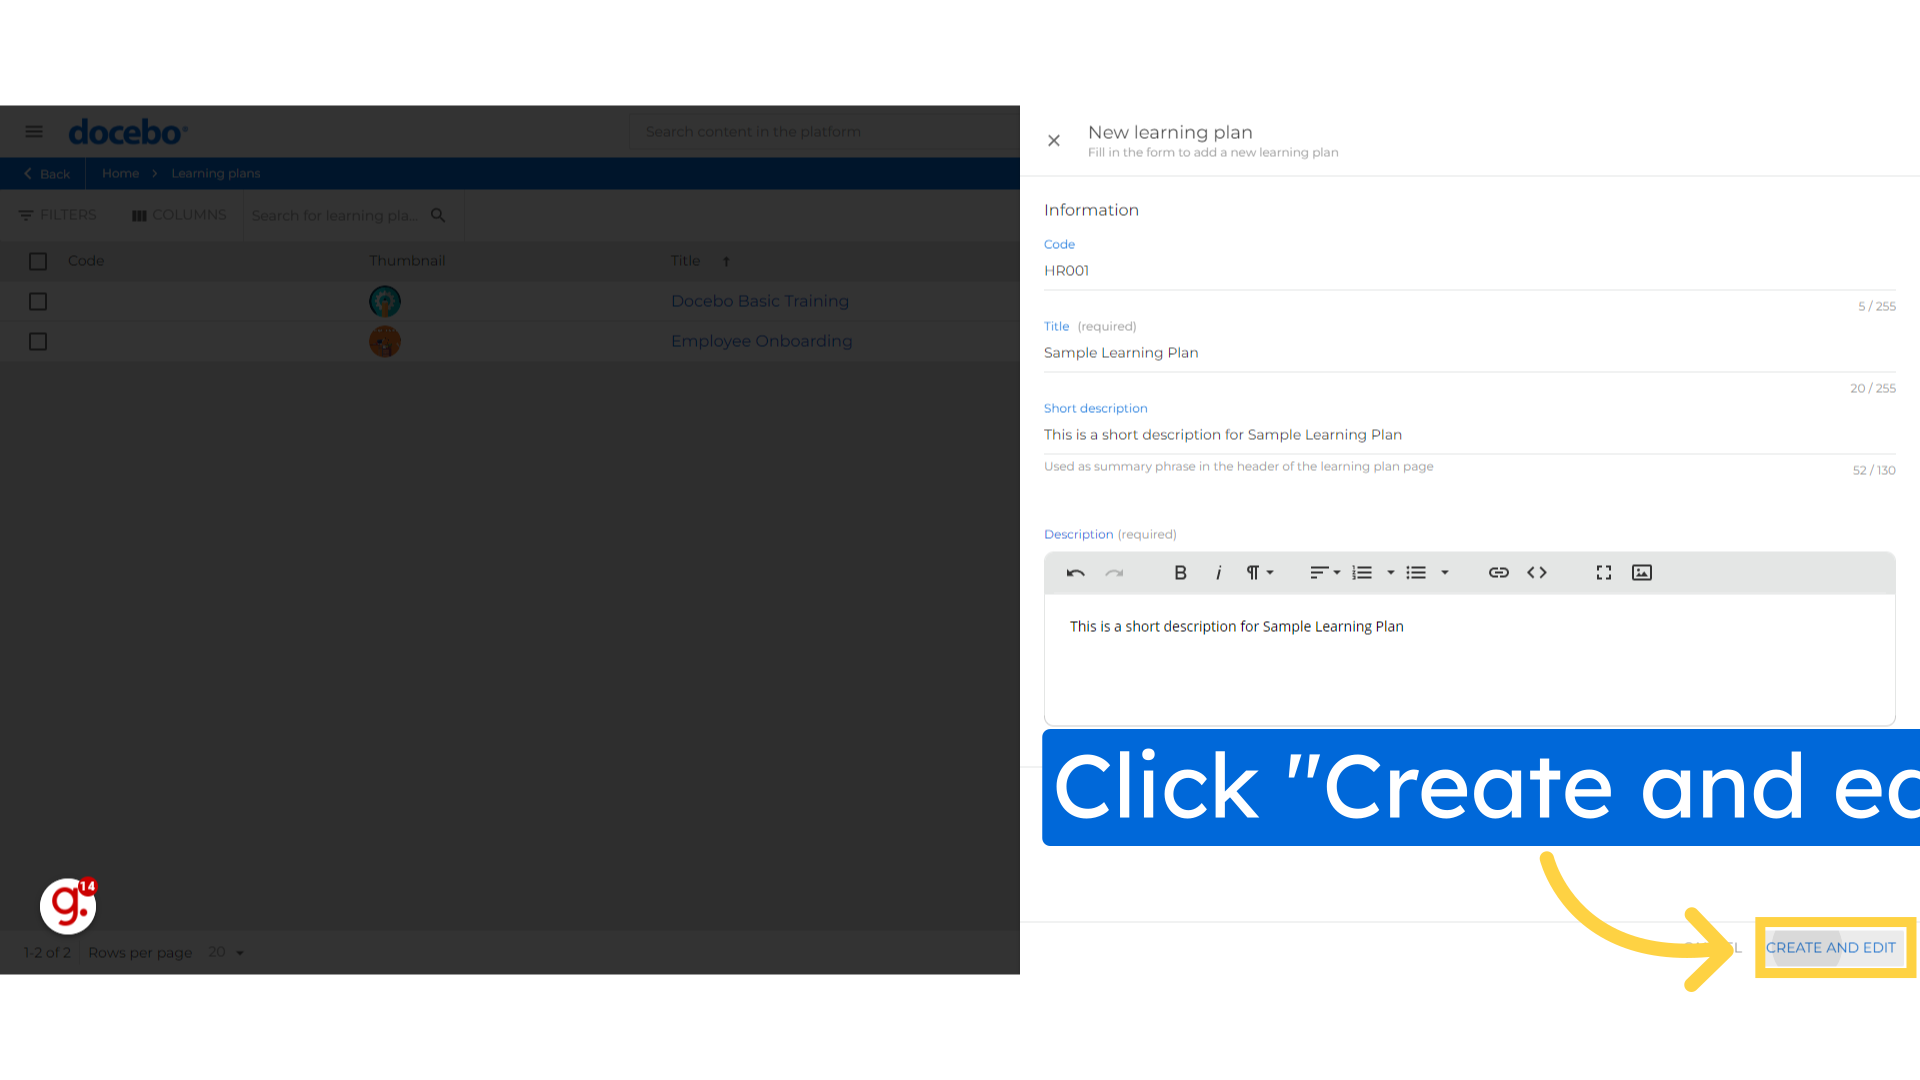Screen dimensions: 1920x1080
Task: Click the Bold formatting icon
Action: point(1180,572)
